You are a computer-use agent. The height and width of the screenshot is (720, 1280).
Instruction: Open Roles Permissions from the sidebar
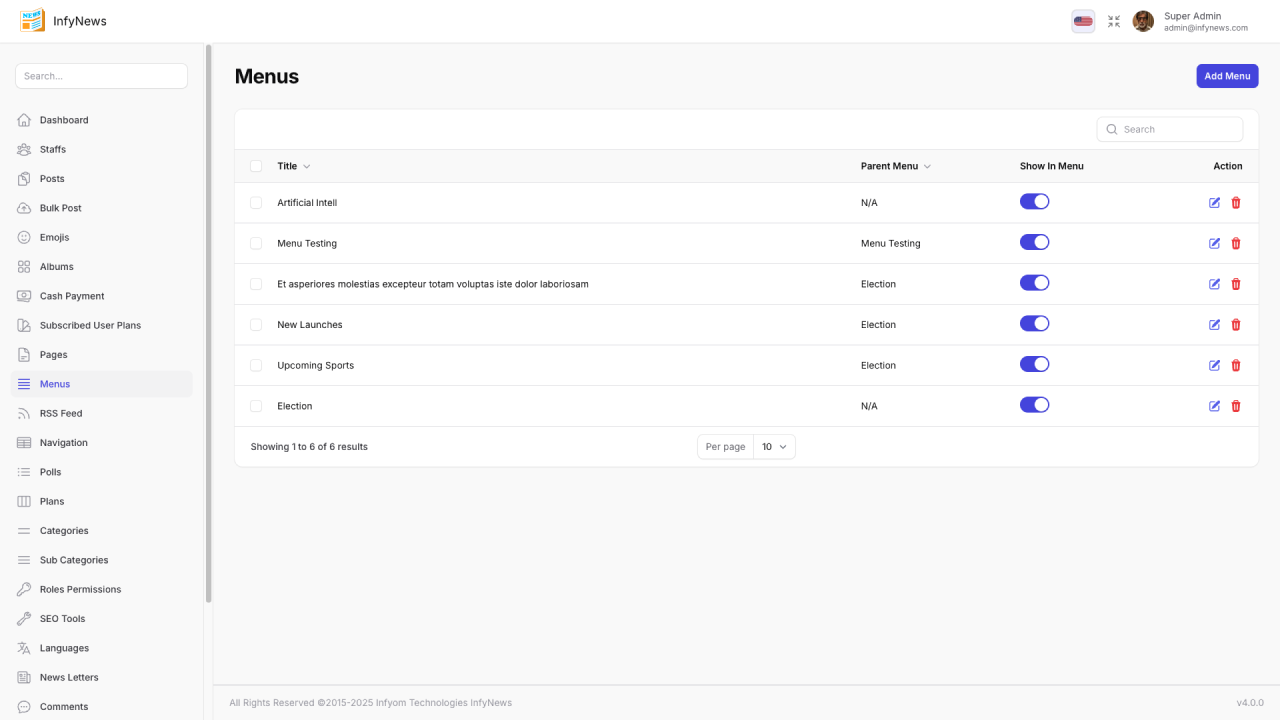click(x=80, y=589)
